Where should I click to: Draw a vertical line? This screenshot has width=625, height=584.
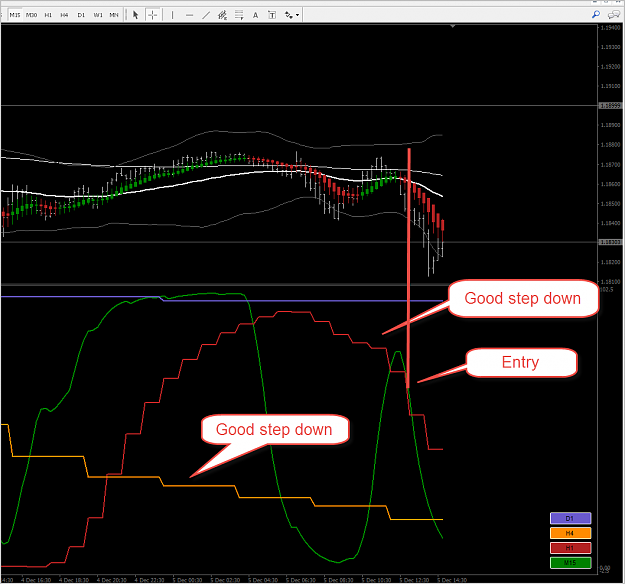pos(172,15)
